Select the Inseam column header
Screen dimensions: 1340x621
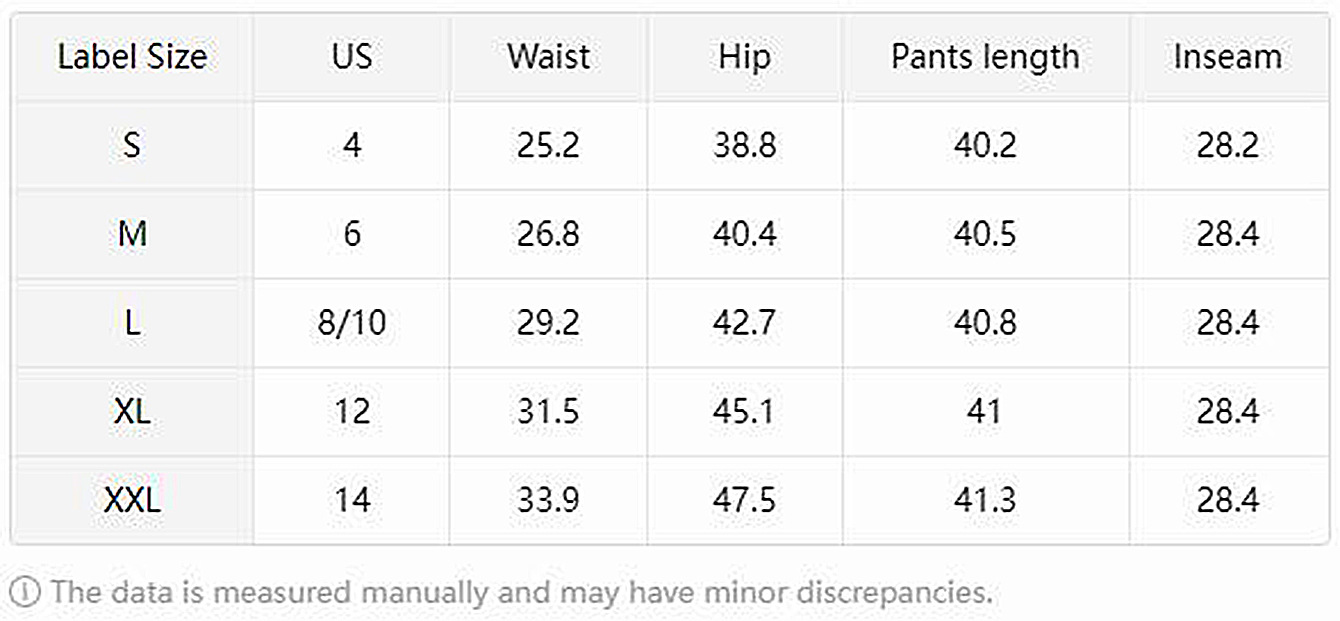point(1227,57)
